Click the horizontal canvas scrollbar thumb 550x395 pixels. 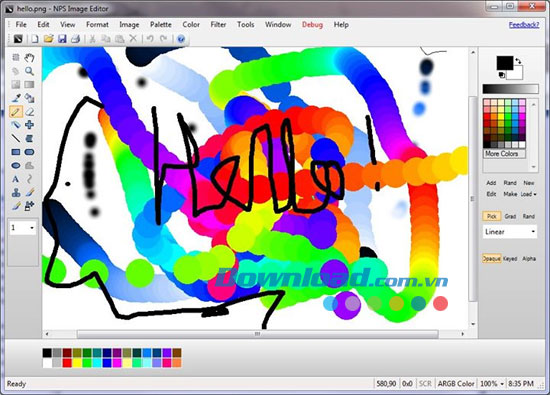[x=257, y=334]
